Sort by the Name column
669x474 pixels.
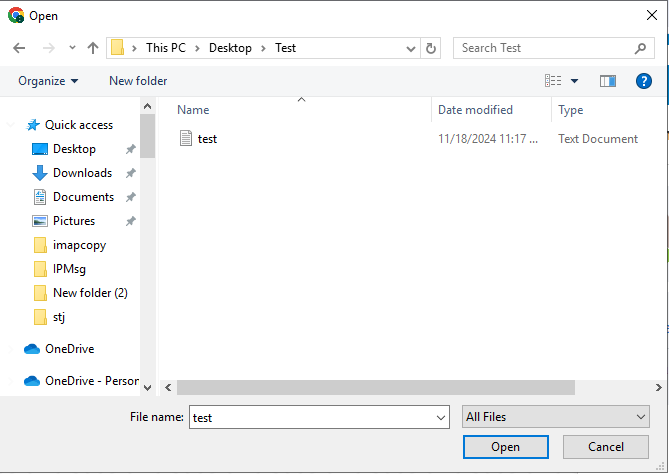[193, 110]
